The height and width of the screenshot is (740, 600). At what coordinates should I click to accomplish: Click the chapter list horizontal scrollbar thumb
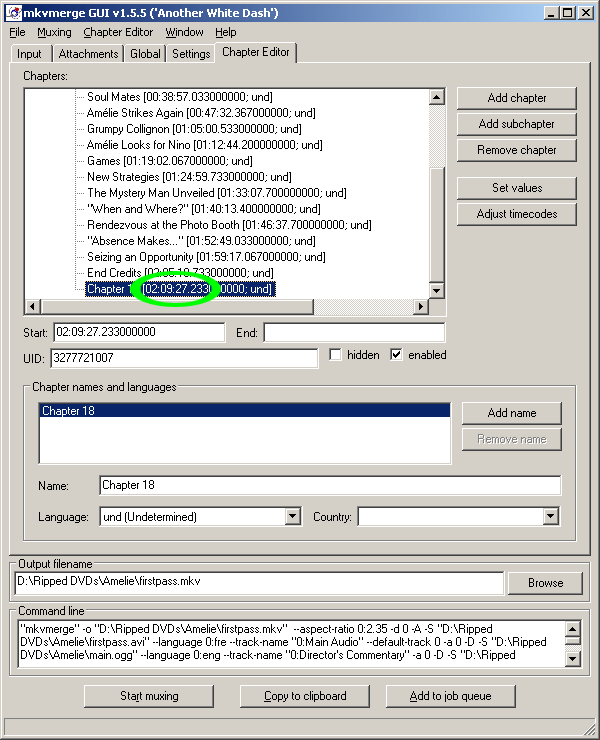click(x=177, y=306)
